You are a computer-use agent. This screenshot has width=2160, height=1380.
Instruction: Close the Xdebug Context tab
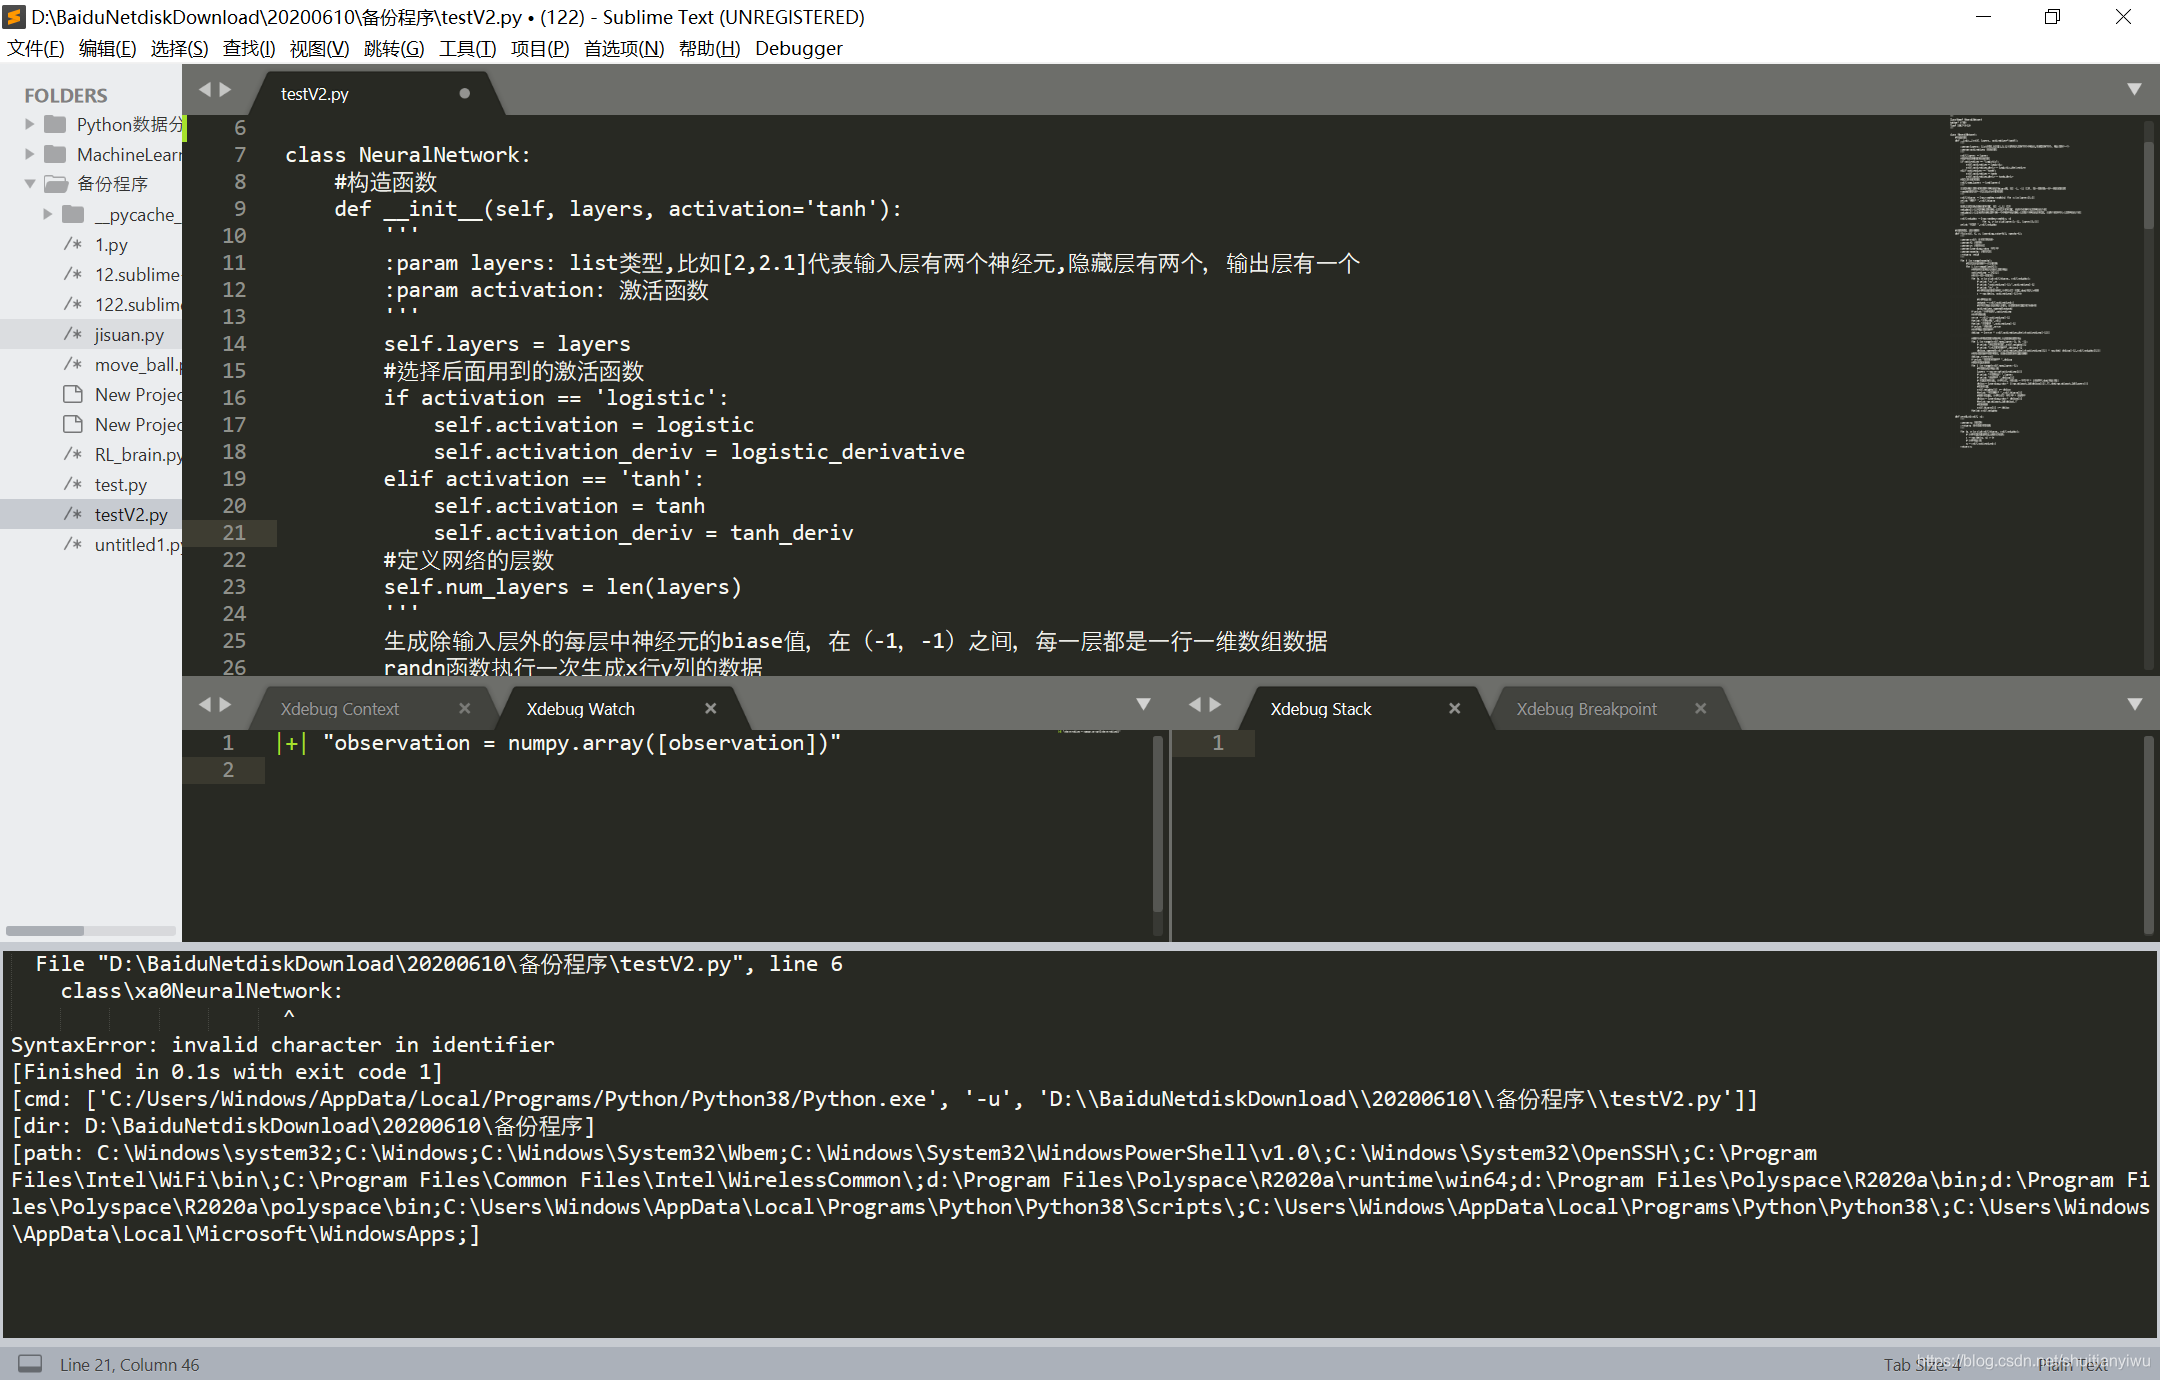[464, 708]
